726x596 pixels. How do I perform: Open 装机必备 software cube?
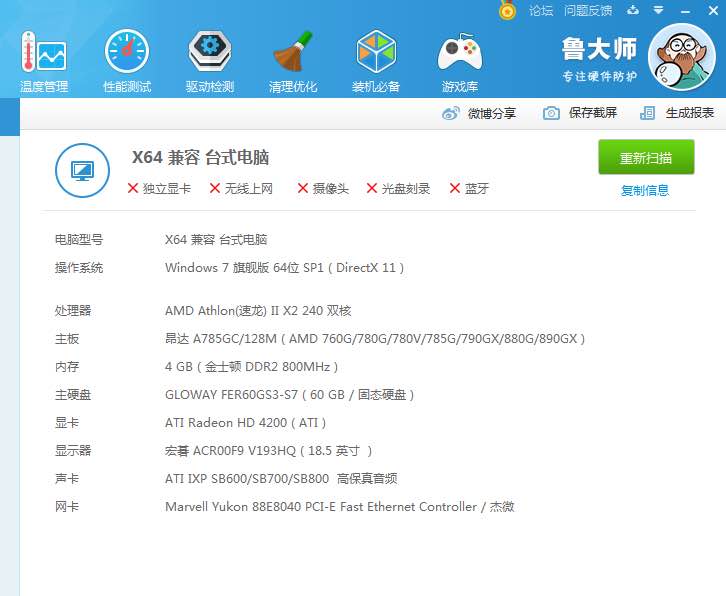pos(376,62)
